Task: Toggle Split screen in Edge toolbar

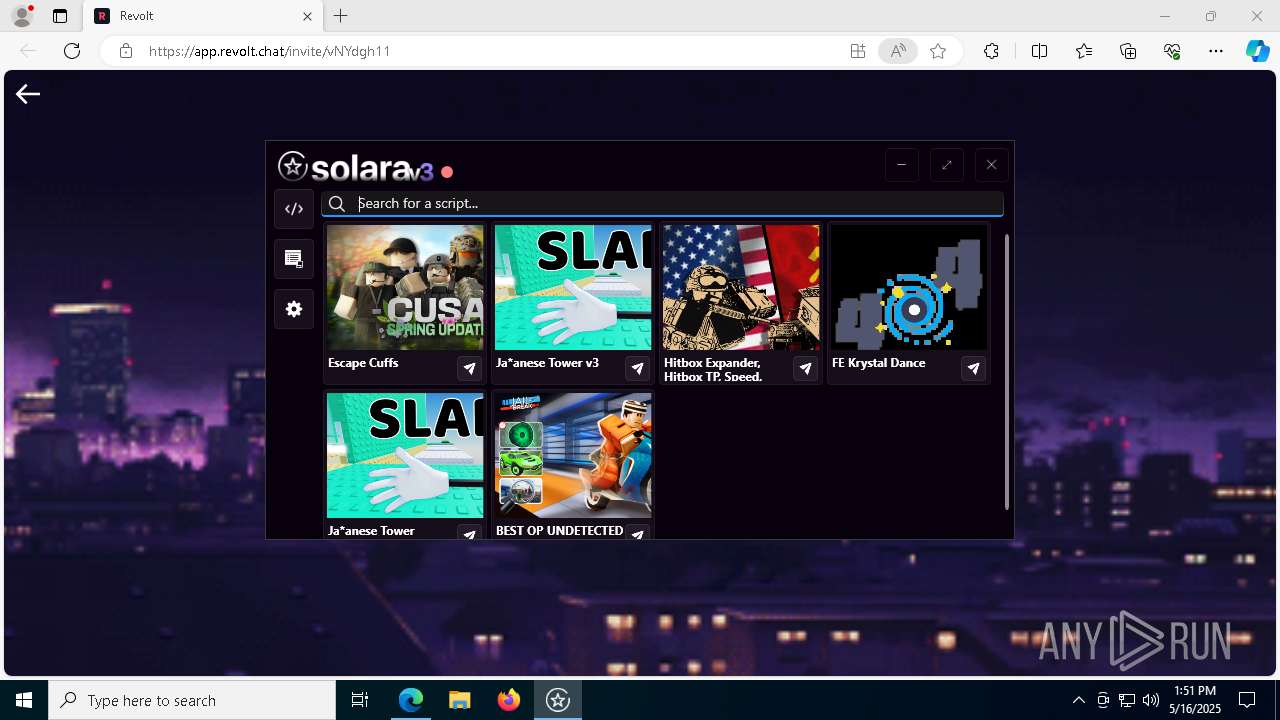Action: [1039, 51]
